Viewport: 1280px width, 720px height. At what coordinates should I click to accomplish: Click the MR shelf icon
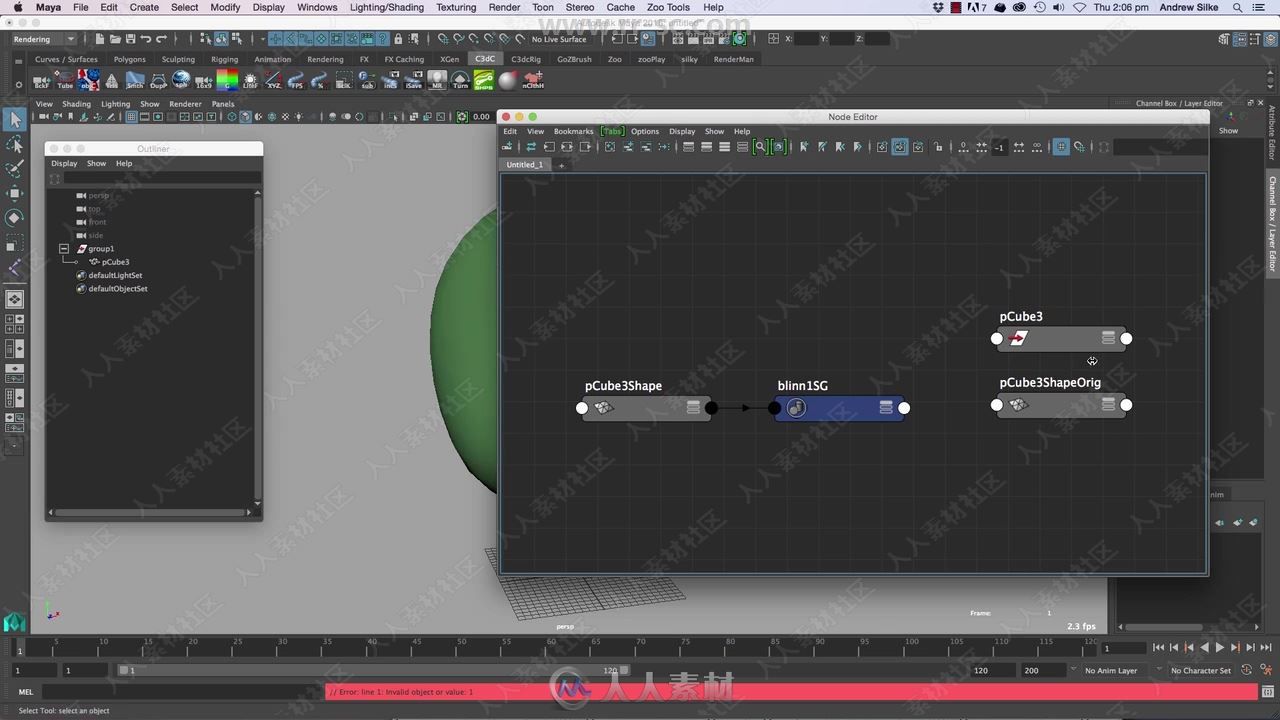(437, 81)
